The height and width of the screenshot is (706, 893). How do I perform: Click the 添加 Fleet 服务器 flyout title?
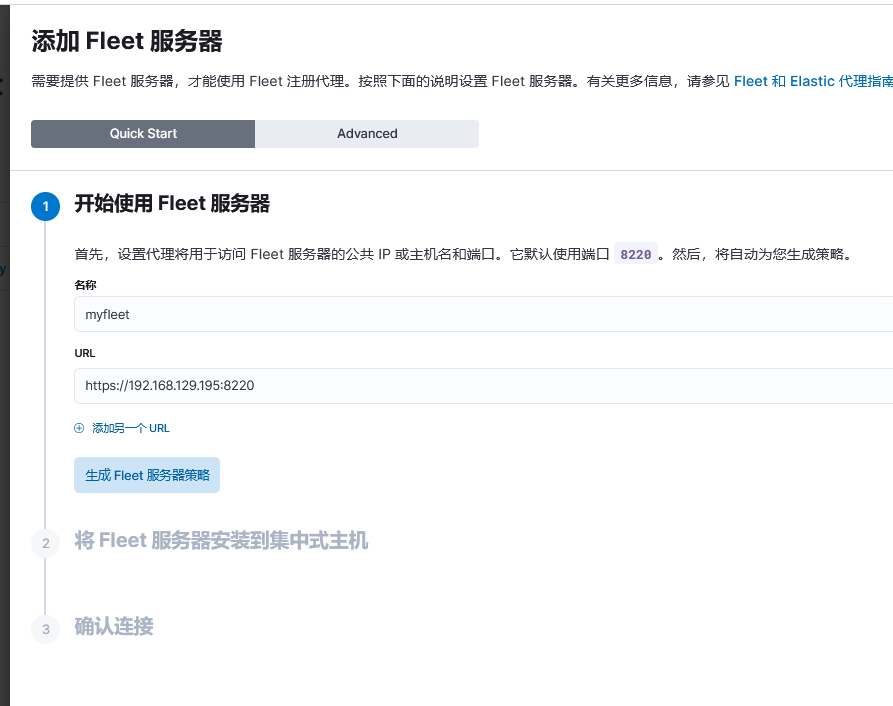tap(127, 41)
